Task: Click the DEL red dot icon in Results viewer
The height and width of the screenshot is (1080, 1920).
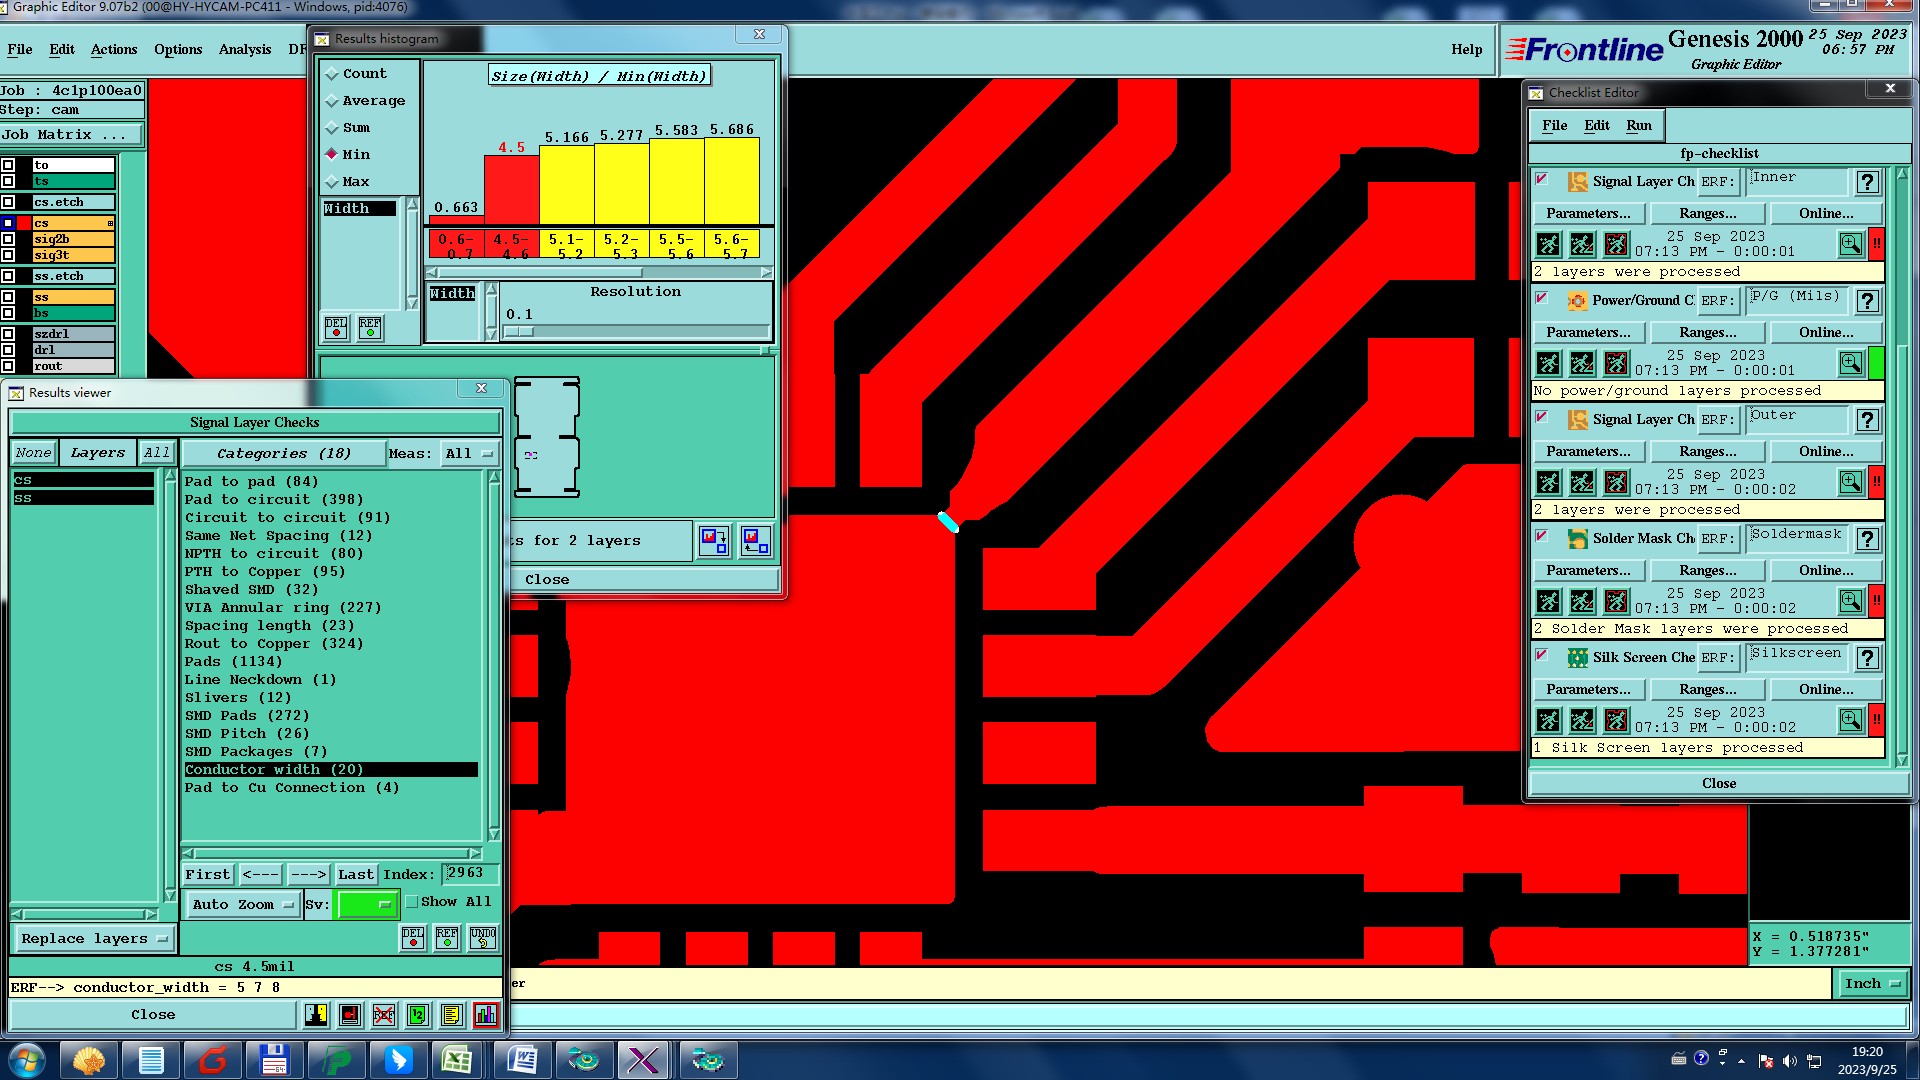Action: click(x=413, y=937)
